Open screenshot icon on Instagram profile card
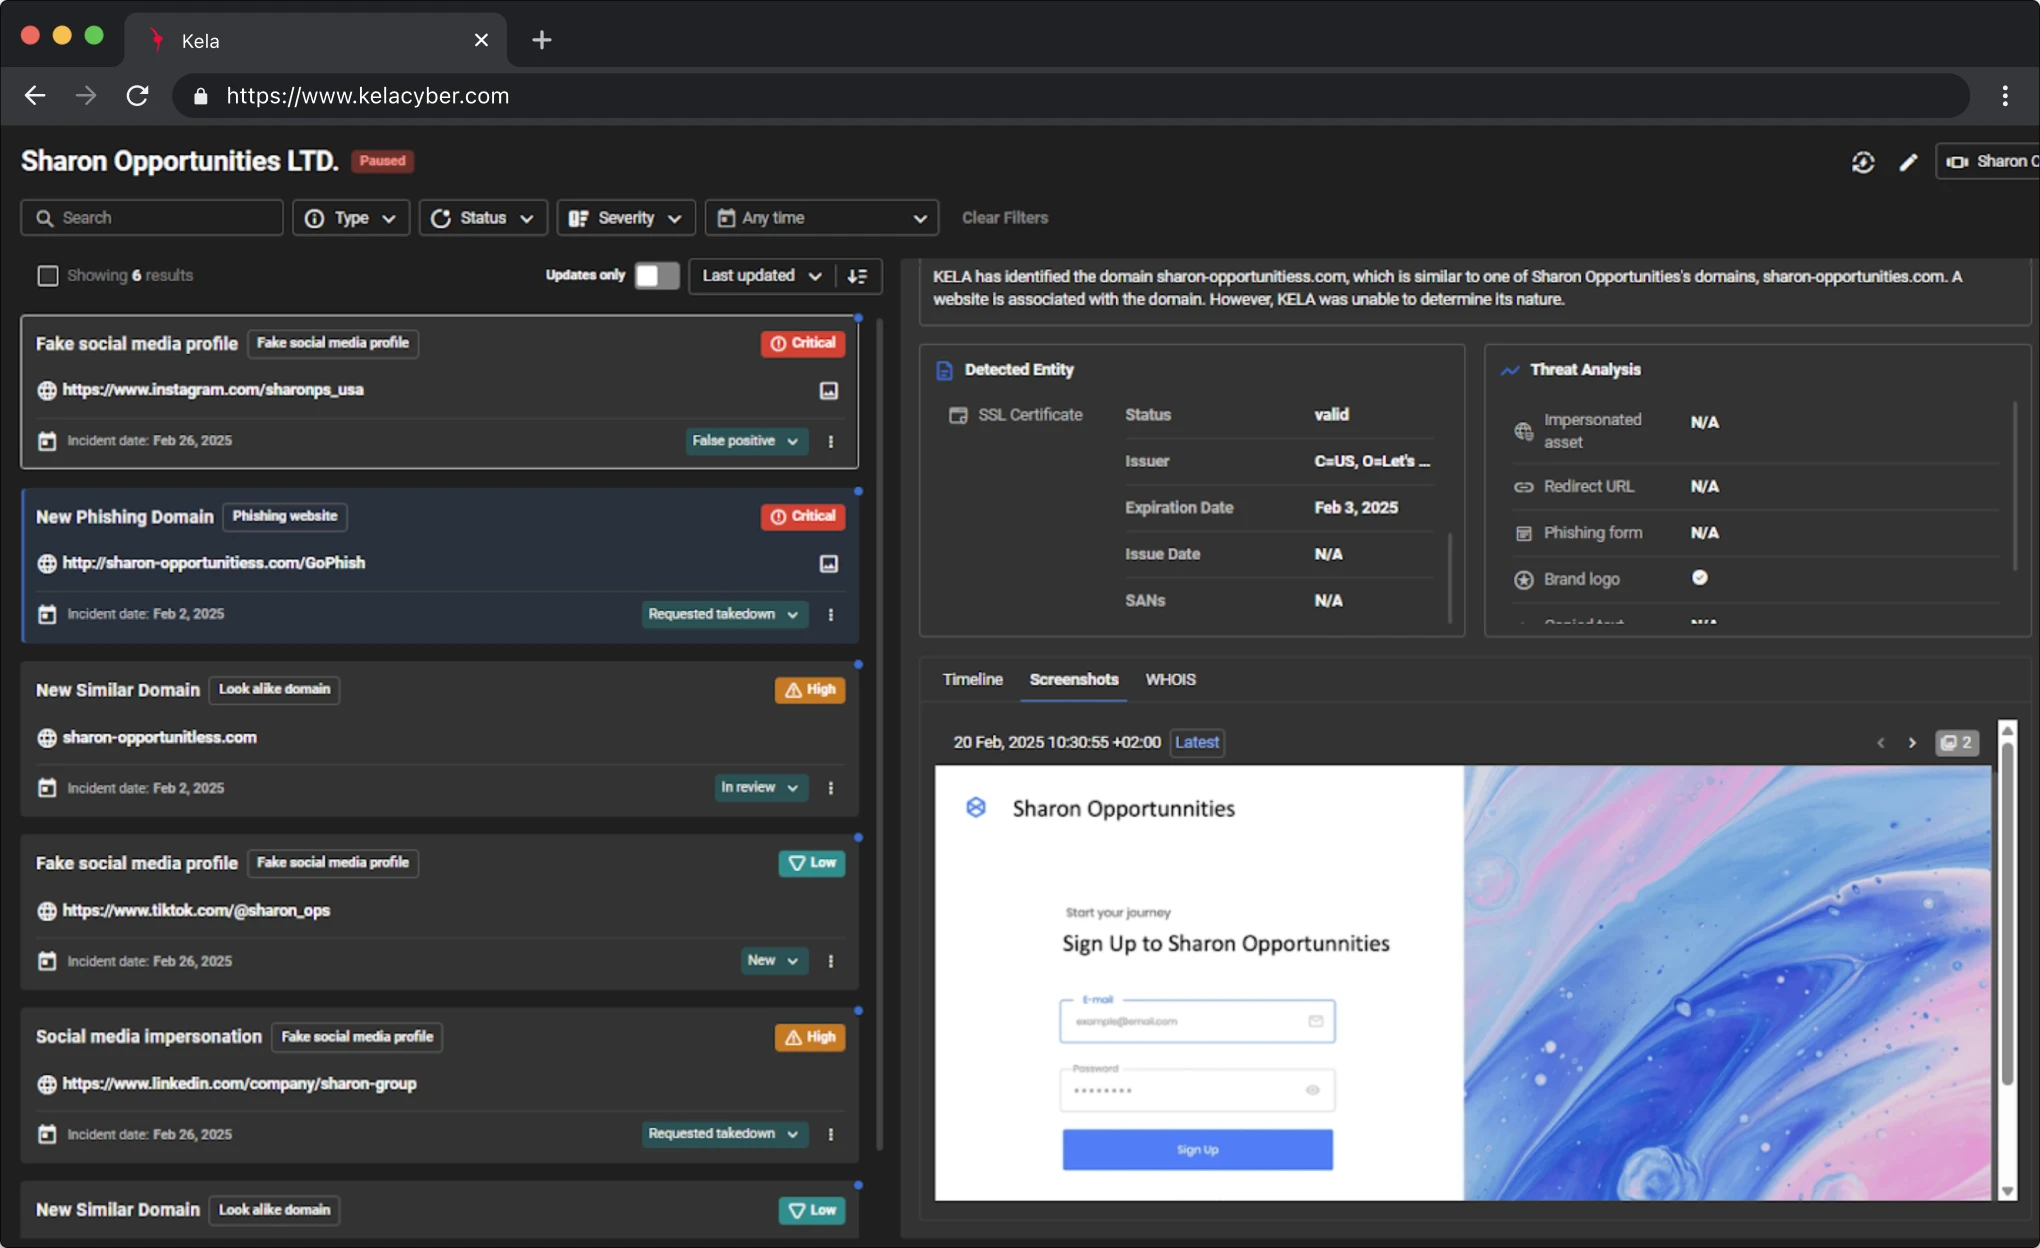Screen dimensions: 2040x1248 (x=829, y=390)
